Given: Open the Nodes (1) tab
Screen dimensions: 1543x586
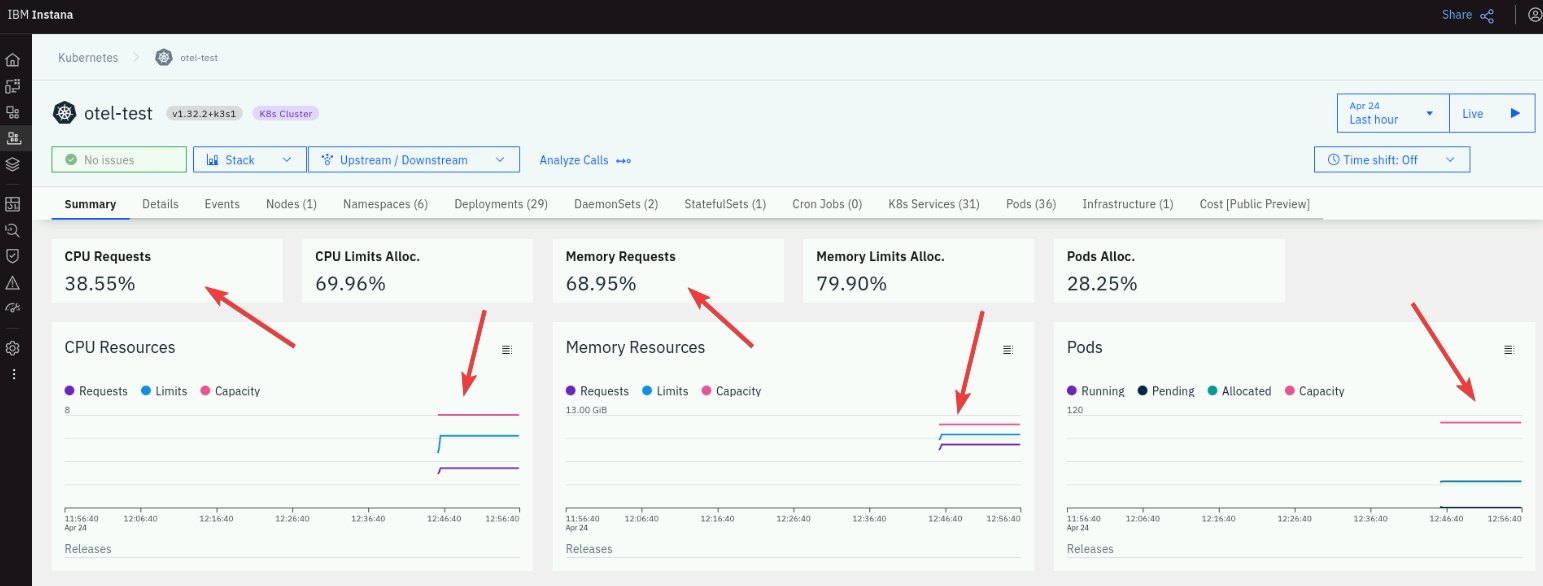Looking at the screenshot, I should point(291,204).
